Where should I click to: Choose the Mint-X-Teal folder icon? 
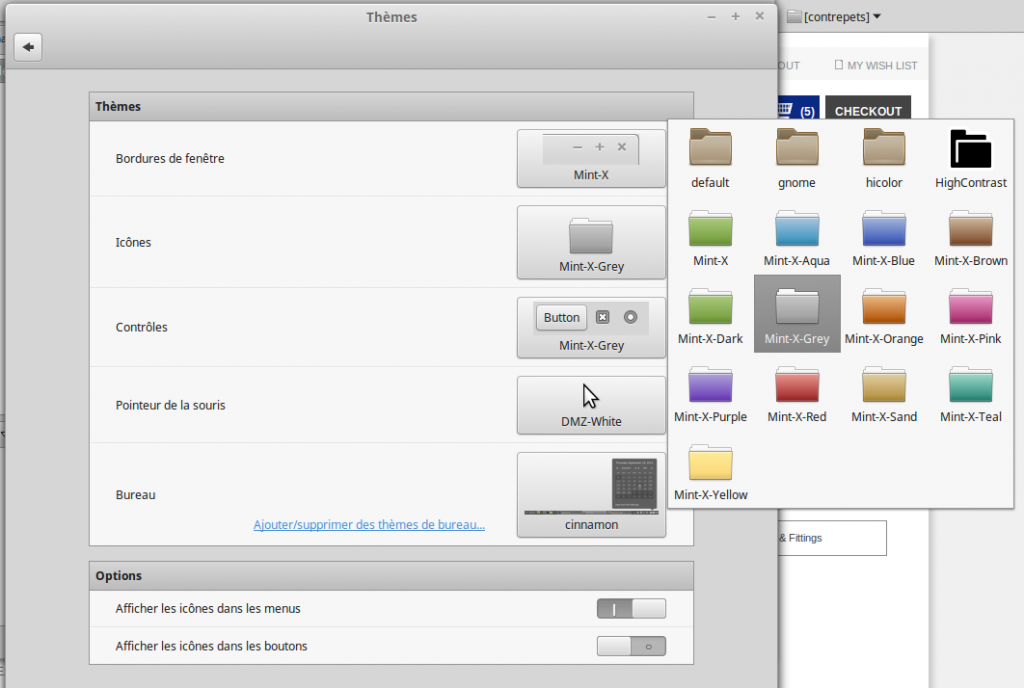970,392
